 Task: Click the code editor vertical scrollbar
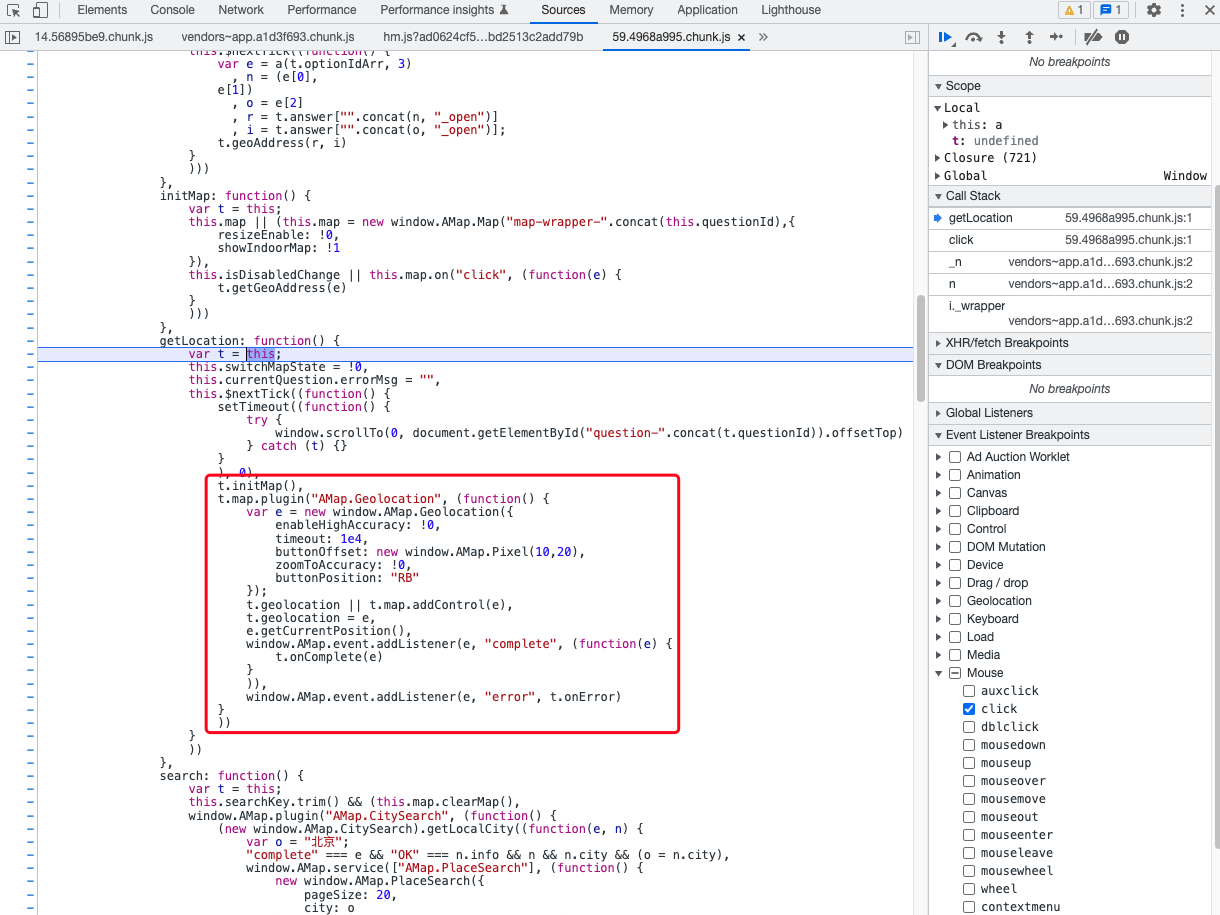[920, 347]
